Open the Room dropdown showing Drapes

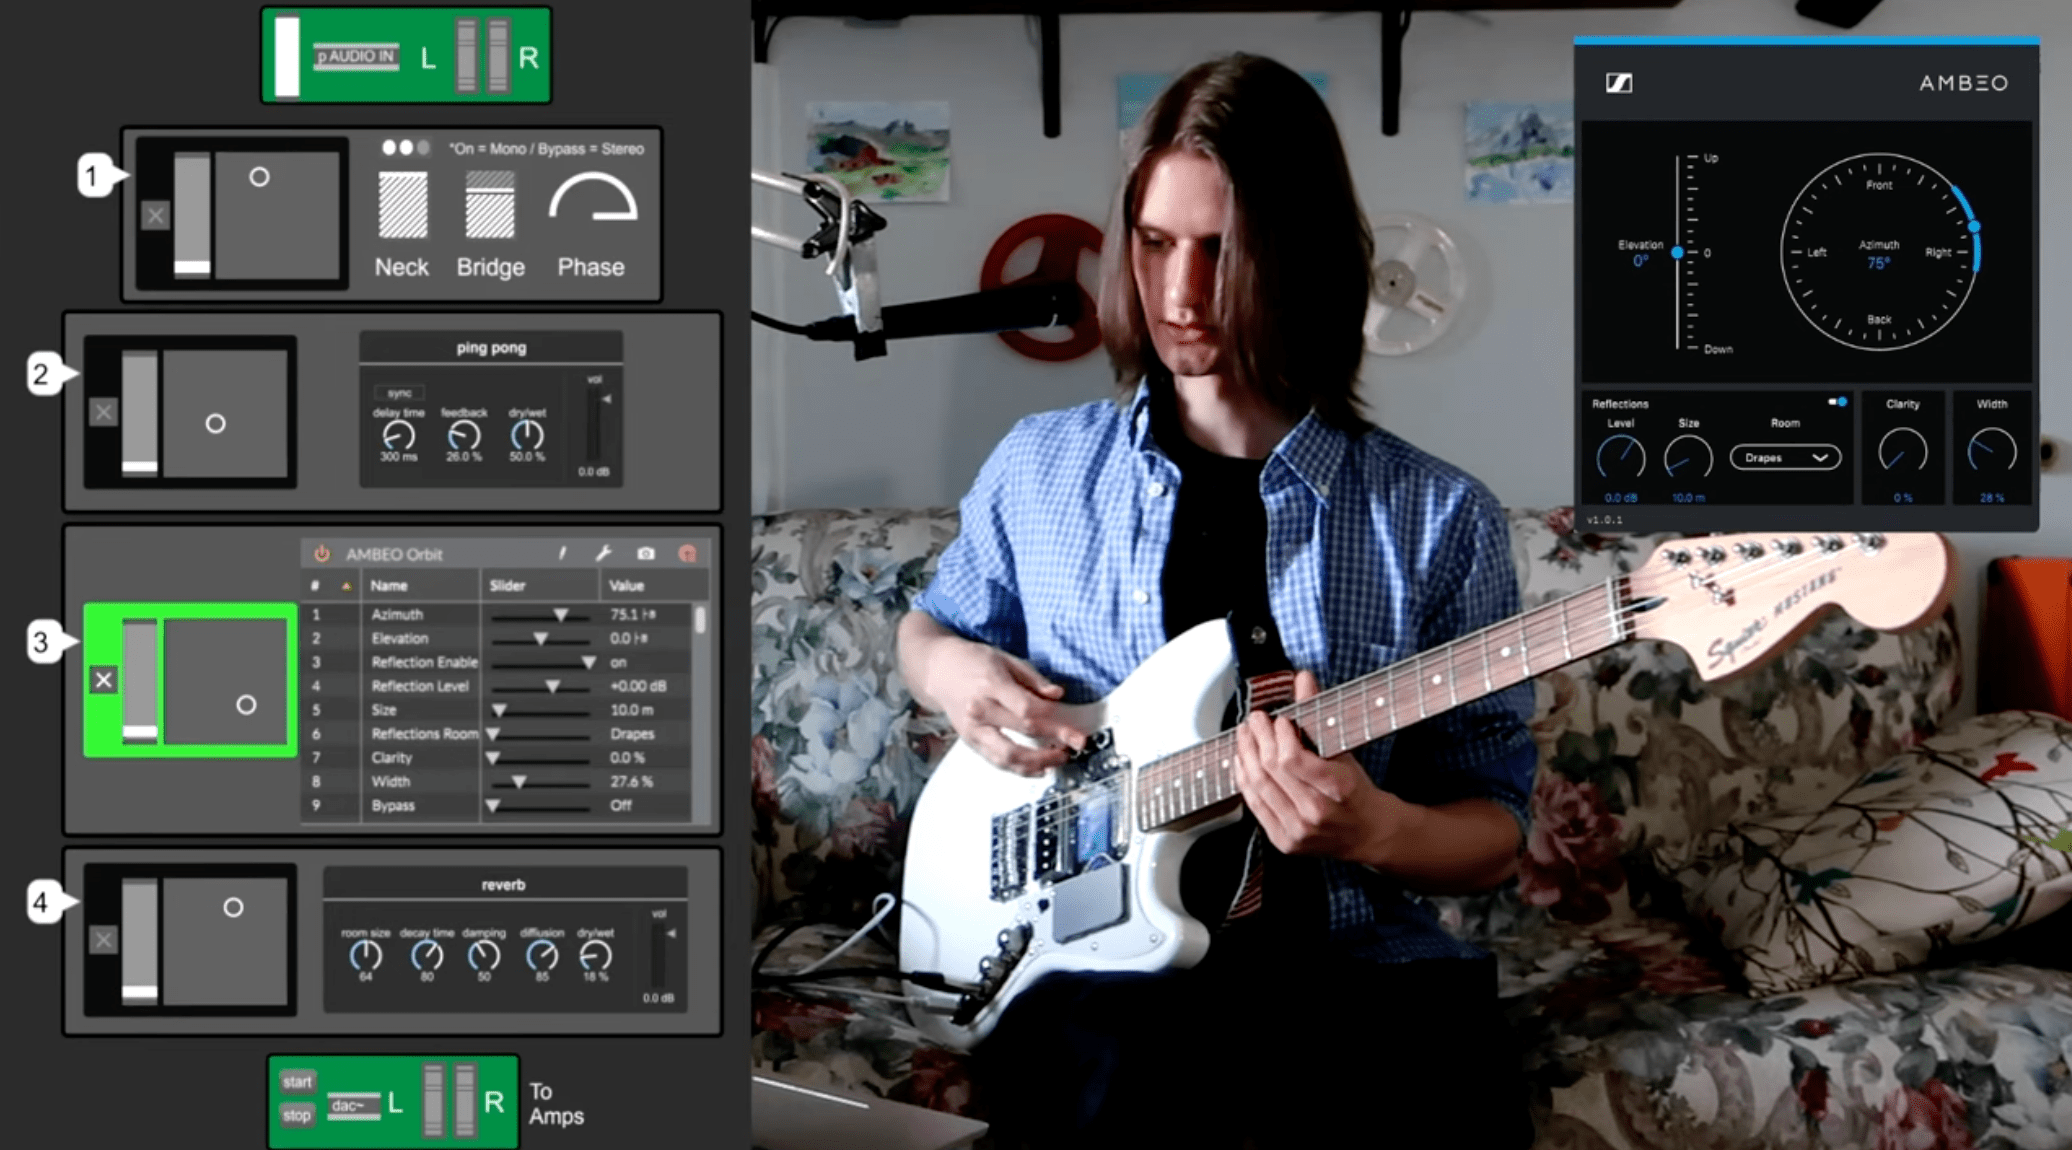click(x=1785, y=457)
